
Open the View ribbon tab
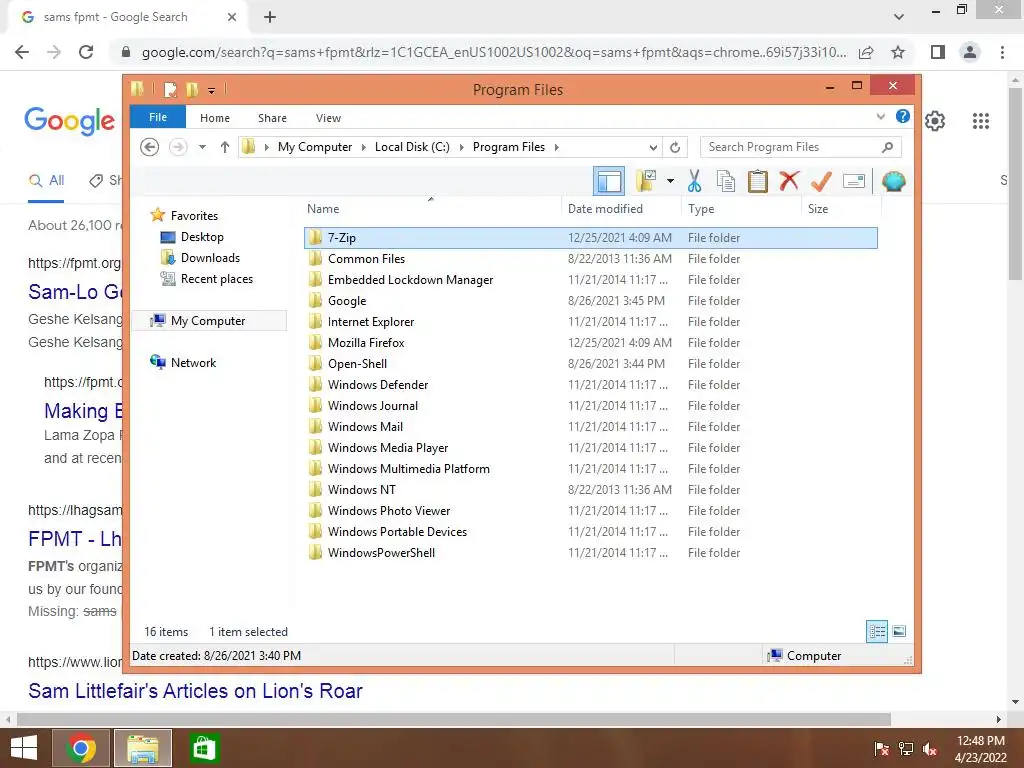tap(328, 118)
